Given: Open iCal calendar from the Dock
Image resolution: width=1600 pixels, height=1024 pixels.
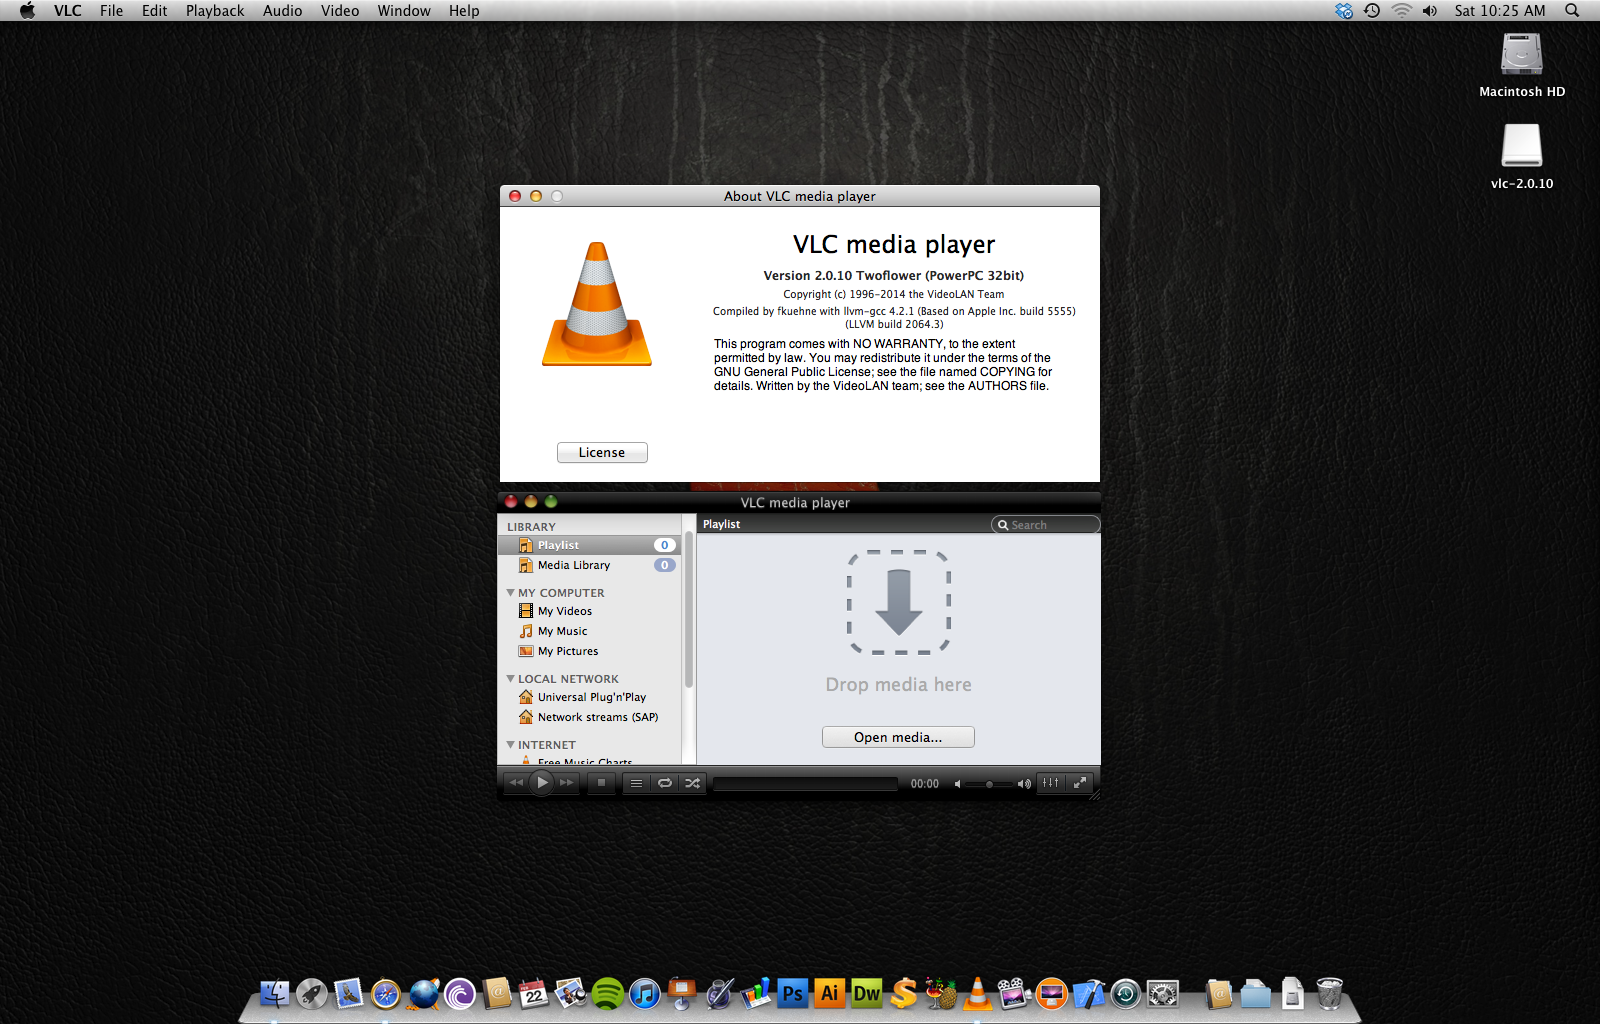Looking at the screenshot, I should pos(534,993).
